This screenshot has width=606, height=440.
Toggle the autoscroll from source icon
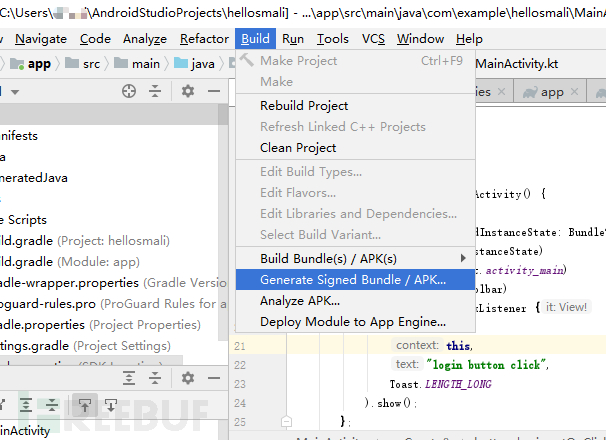pos(111,405)
